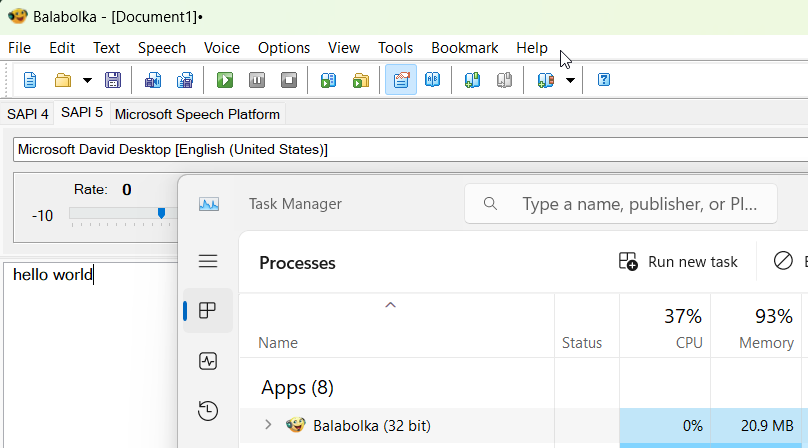The image size is (808, 448).
Task: Expand the Open file dropdown arrow
Action: click(x=87, y=80)
